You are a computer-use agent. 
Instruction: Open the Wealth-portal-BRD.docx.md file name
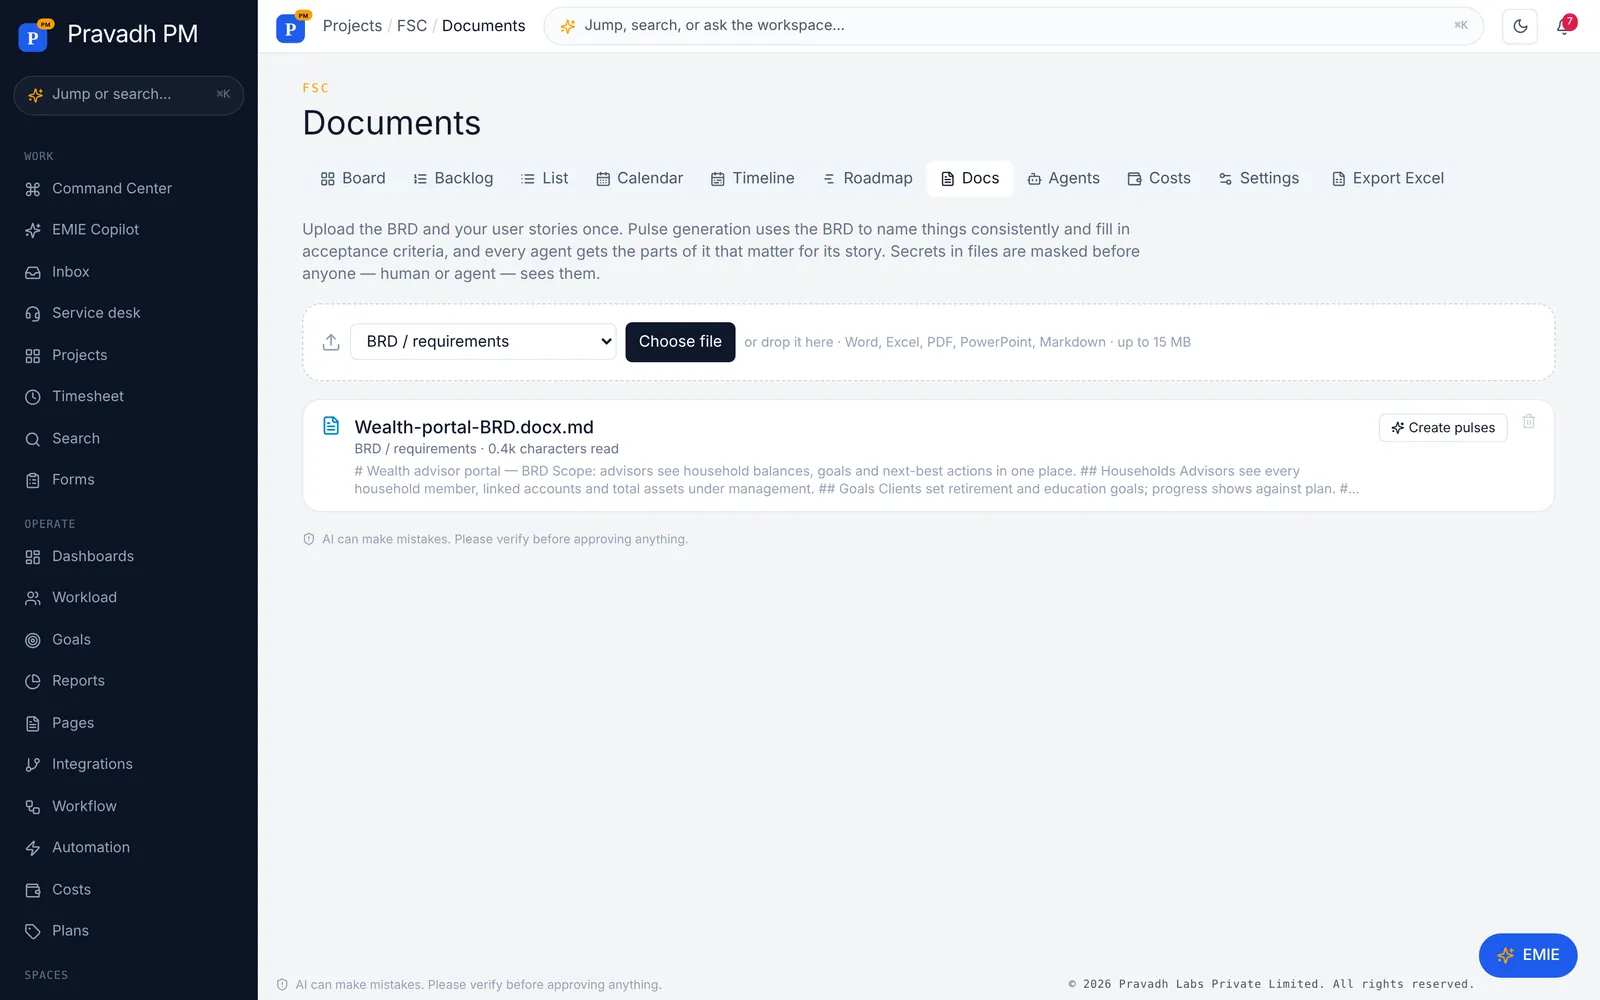point(474,427)
